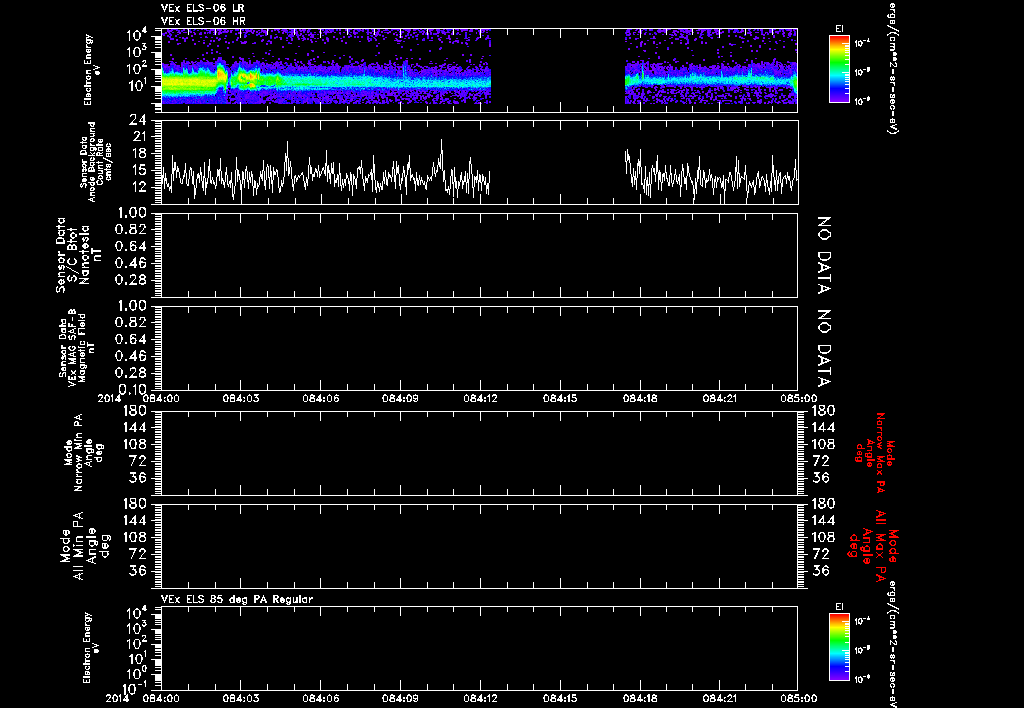
Task: Click the 'El' label above the top color bar
Action: 839,29
